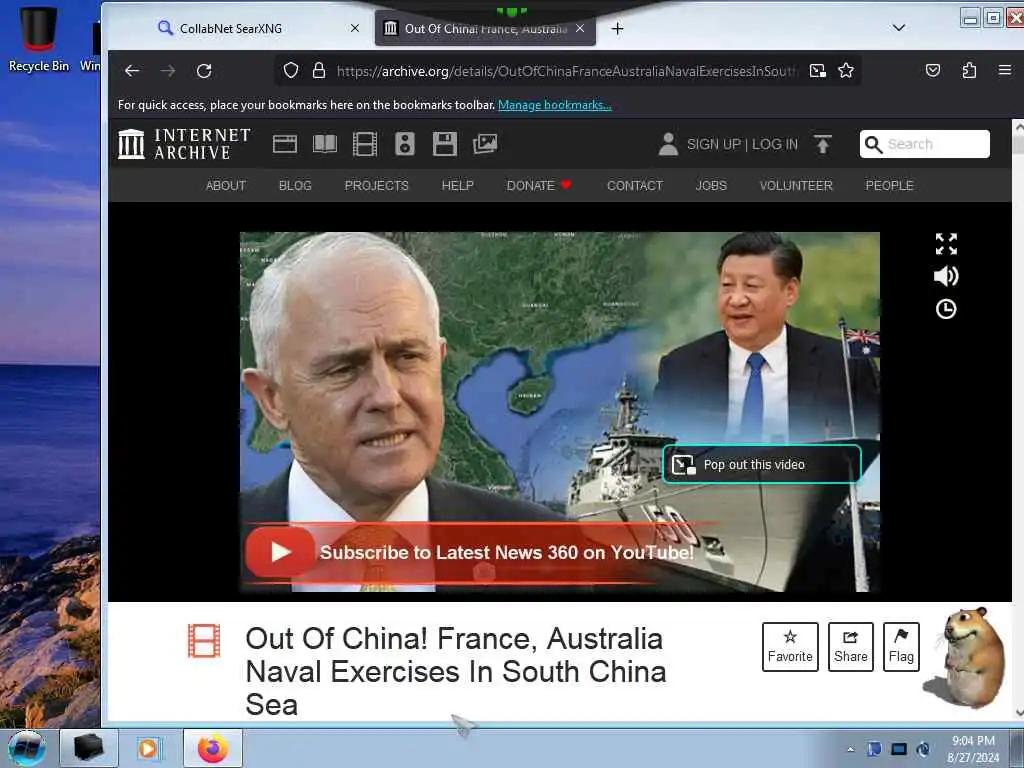Click the Upload arrow icon
Screen dimensions: 1024x768
tap(823, 144)
